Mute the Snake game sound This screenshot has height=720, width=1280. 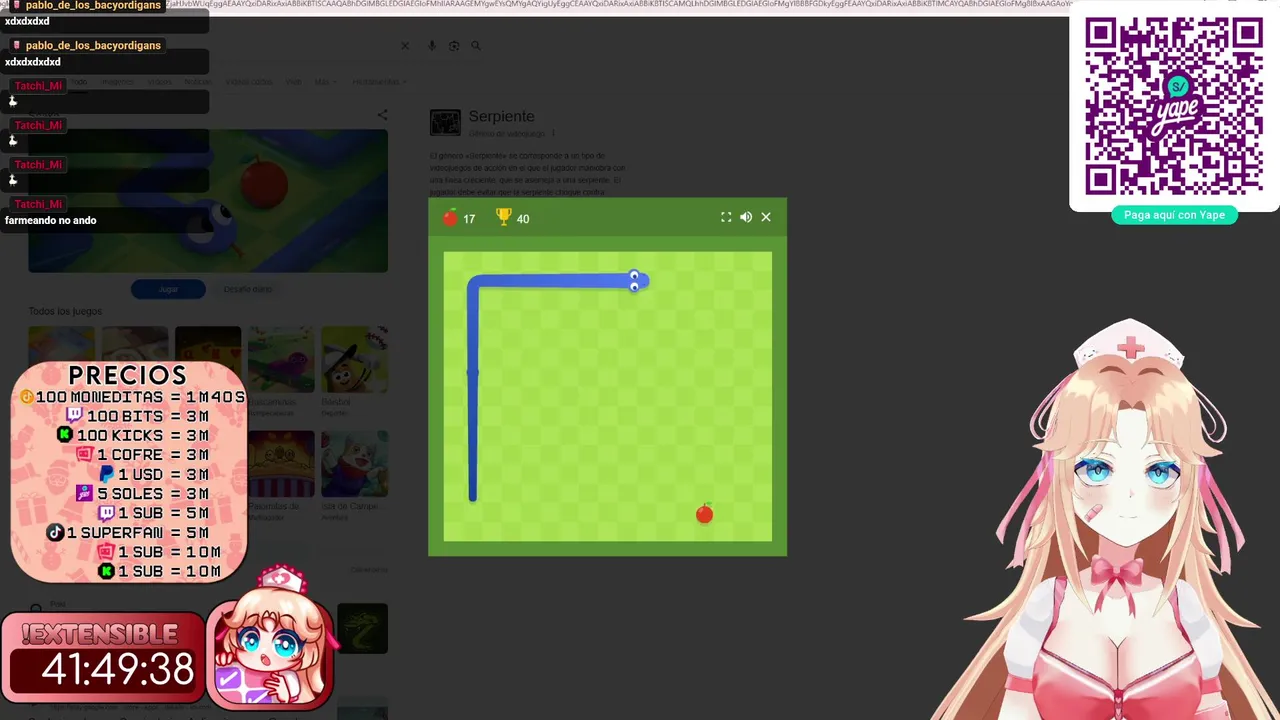click(746, 217)
